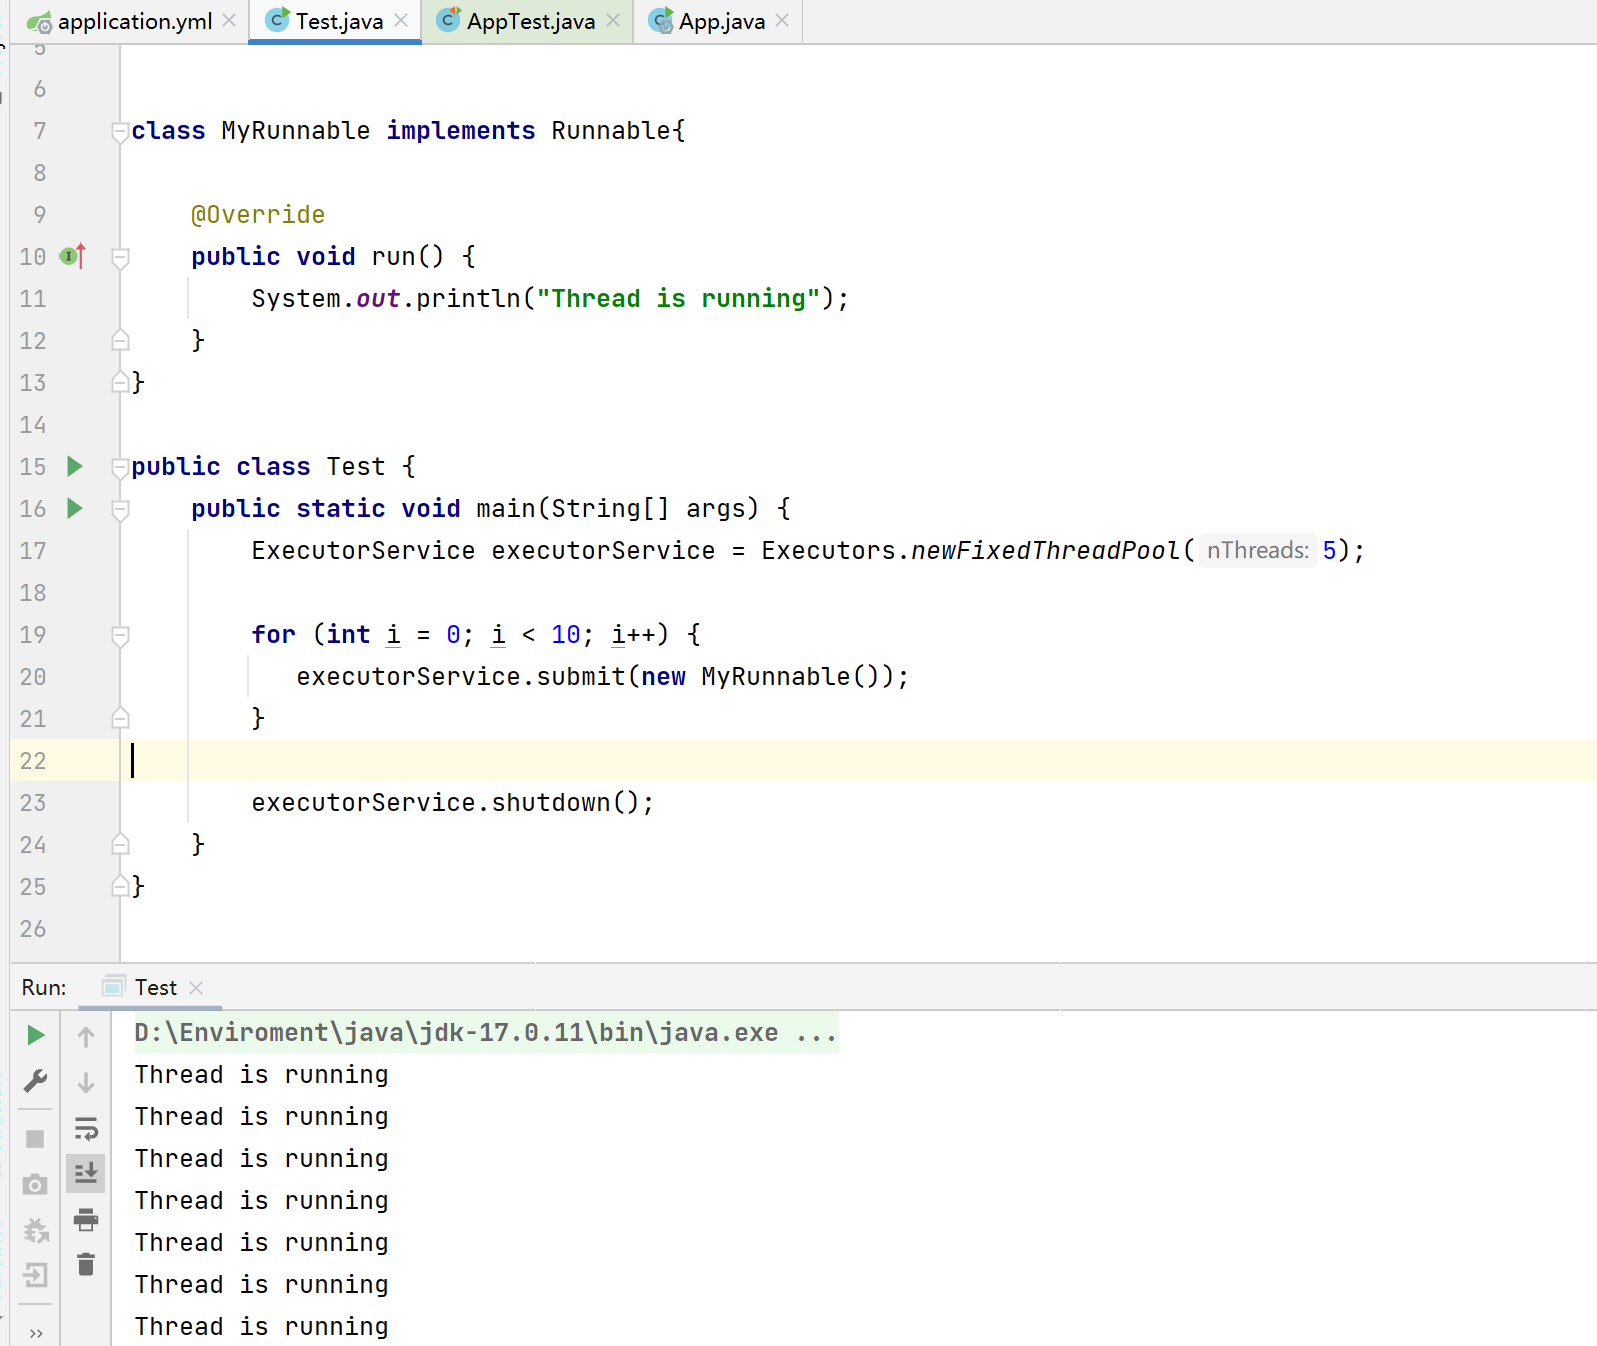Collapse the main method fold on line 16
The image size is (1597, 1346).
(x=120, y=510)
